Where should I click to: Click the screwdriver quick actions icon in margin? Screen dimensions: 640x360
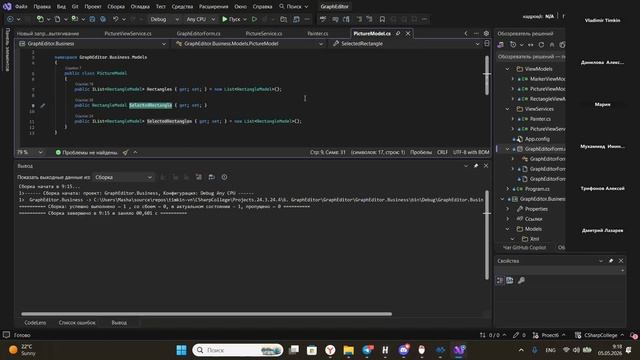click(x=43, y=105)
